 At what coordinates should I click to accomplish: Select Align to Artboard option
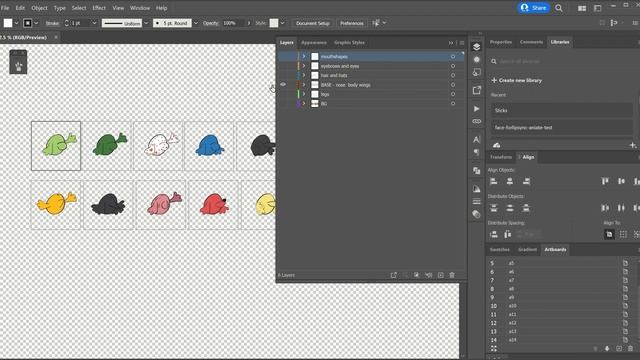click(609, 234)
